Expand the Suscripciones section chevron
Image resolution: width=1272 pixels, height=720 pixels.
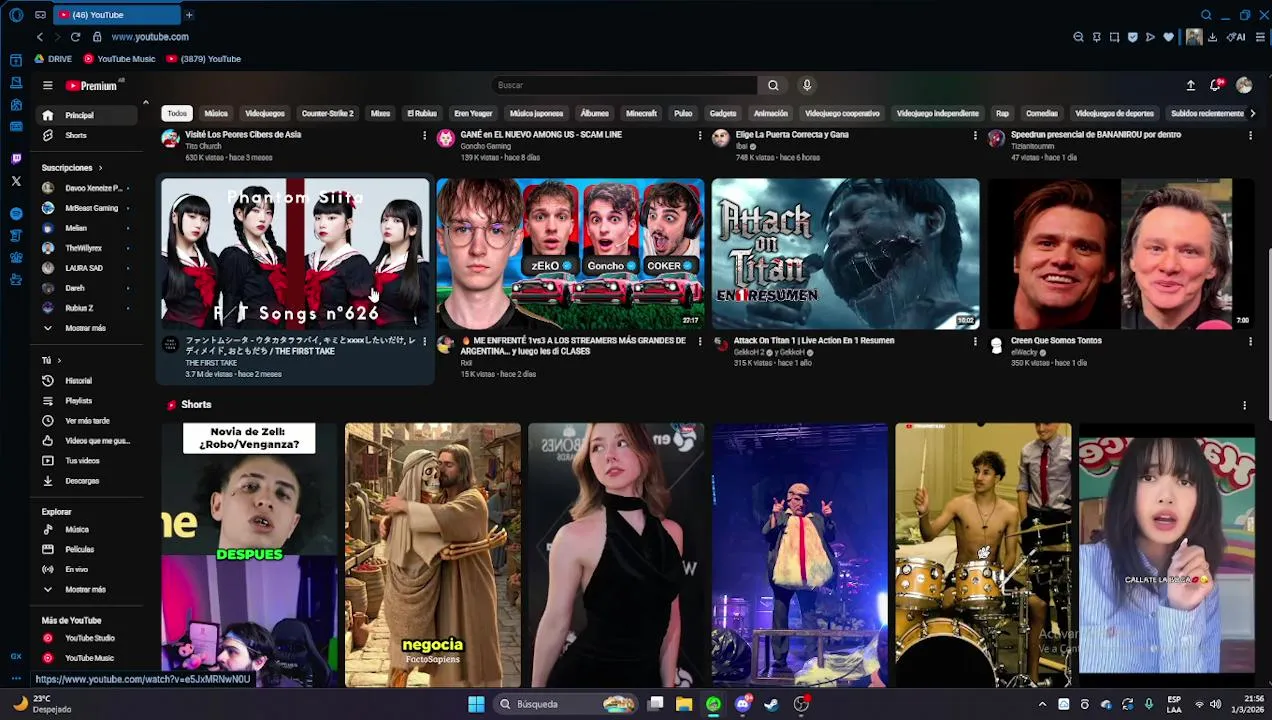100,168
